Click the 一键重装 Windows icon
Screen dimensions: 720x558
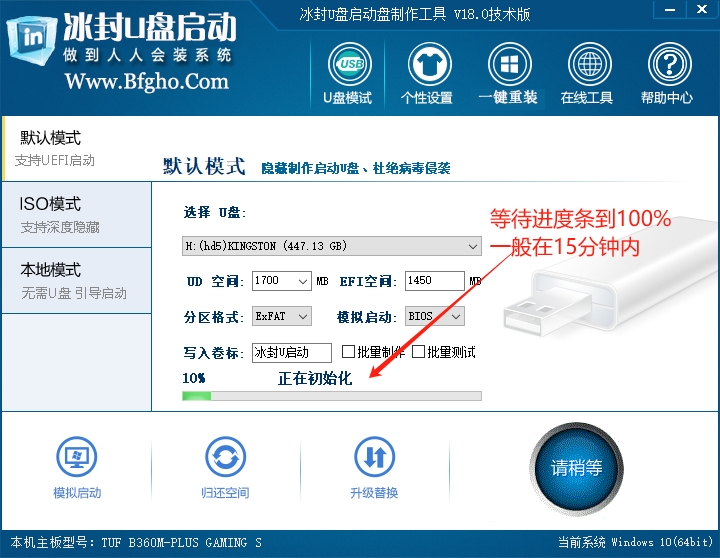(509, 64)
